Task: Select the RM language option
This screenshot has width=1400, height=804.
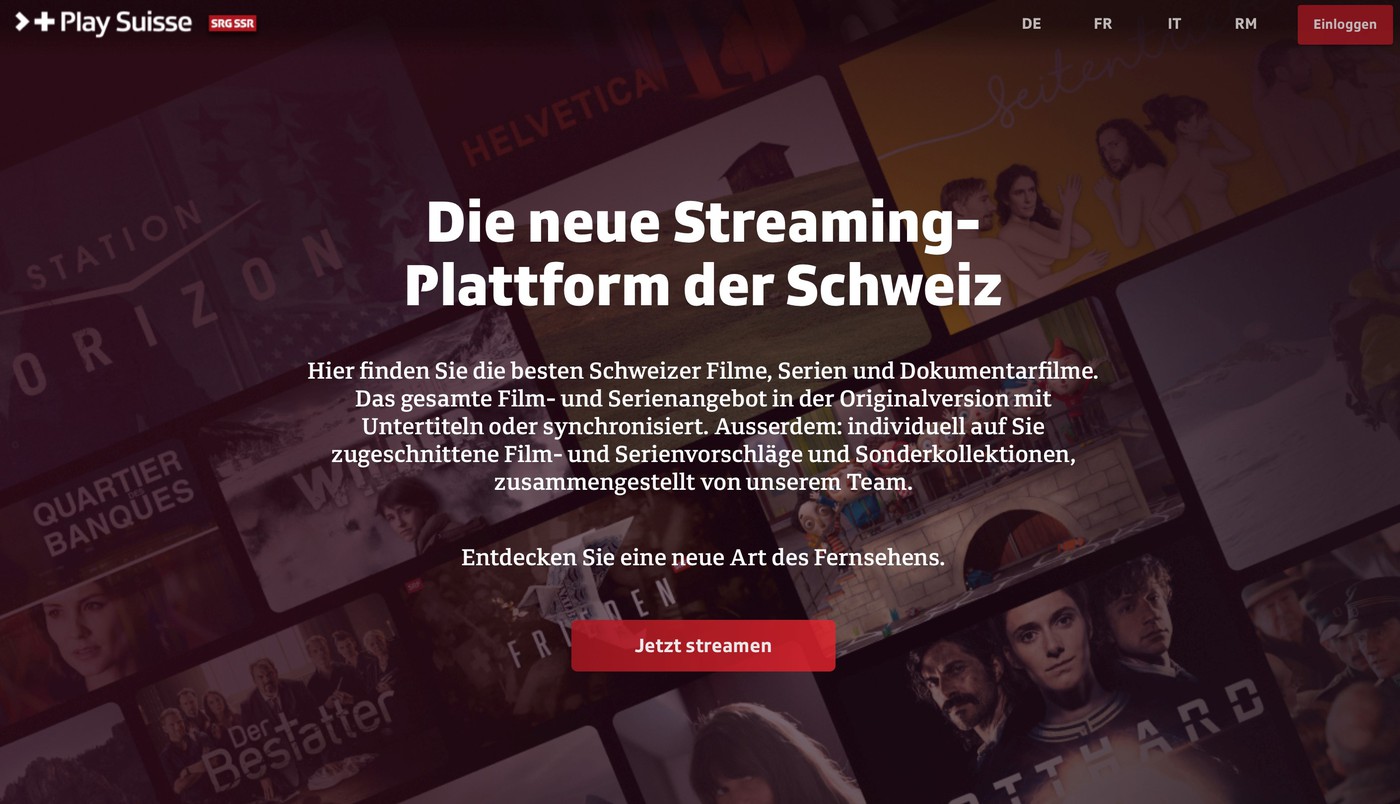Action: [1245, 24]
